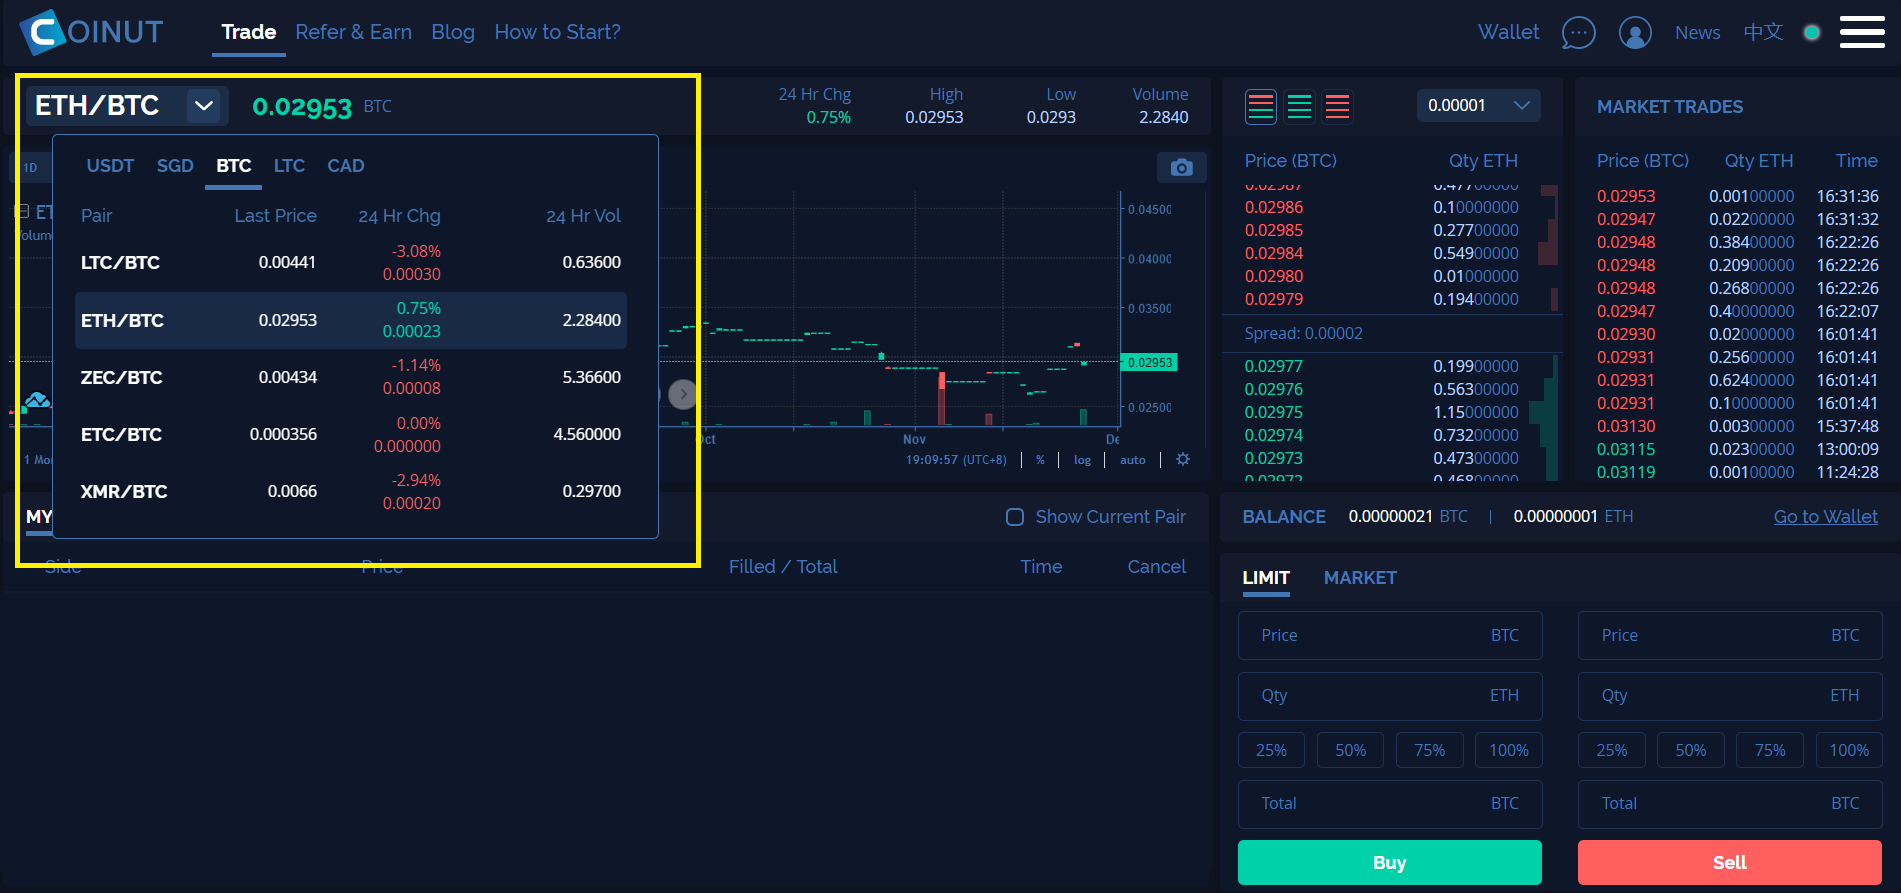
Task: Show sell orders only view
Action: click(x=1337, y=106)
